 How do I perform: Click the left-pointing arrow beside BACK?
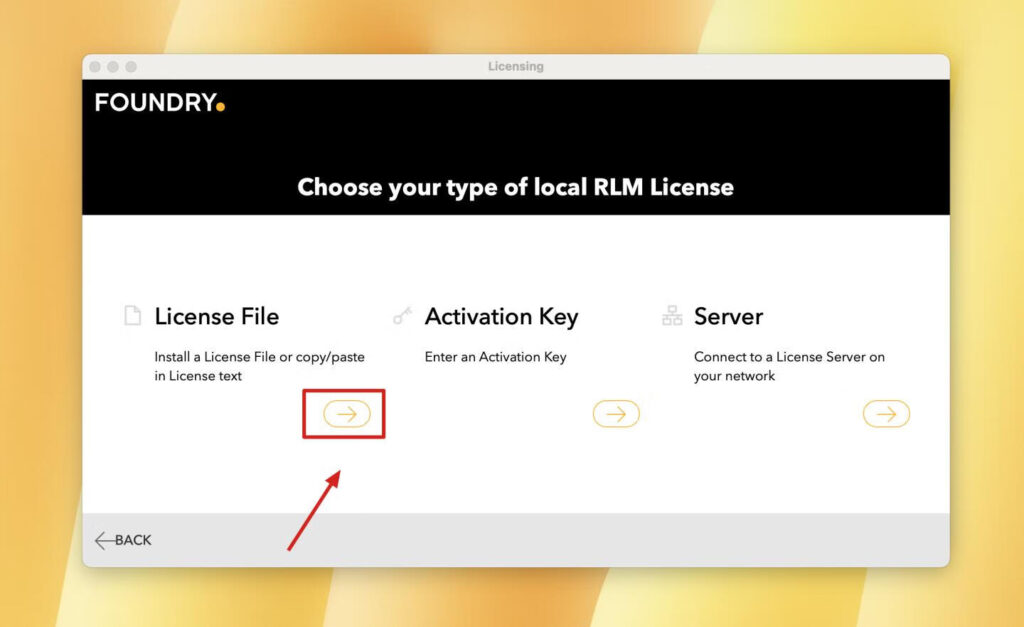pos(104,540)
